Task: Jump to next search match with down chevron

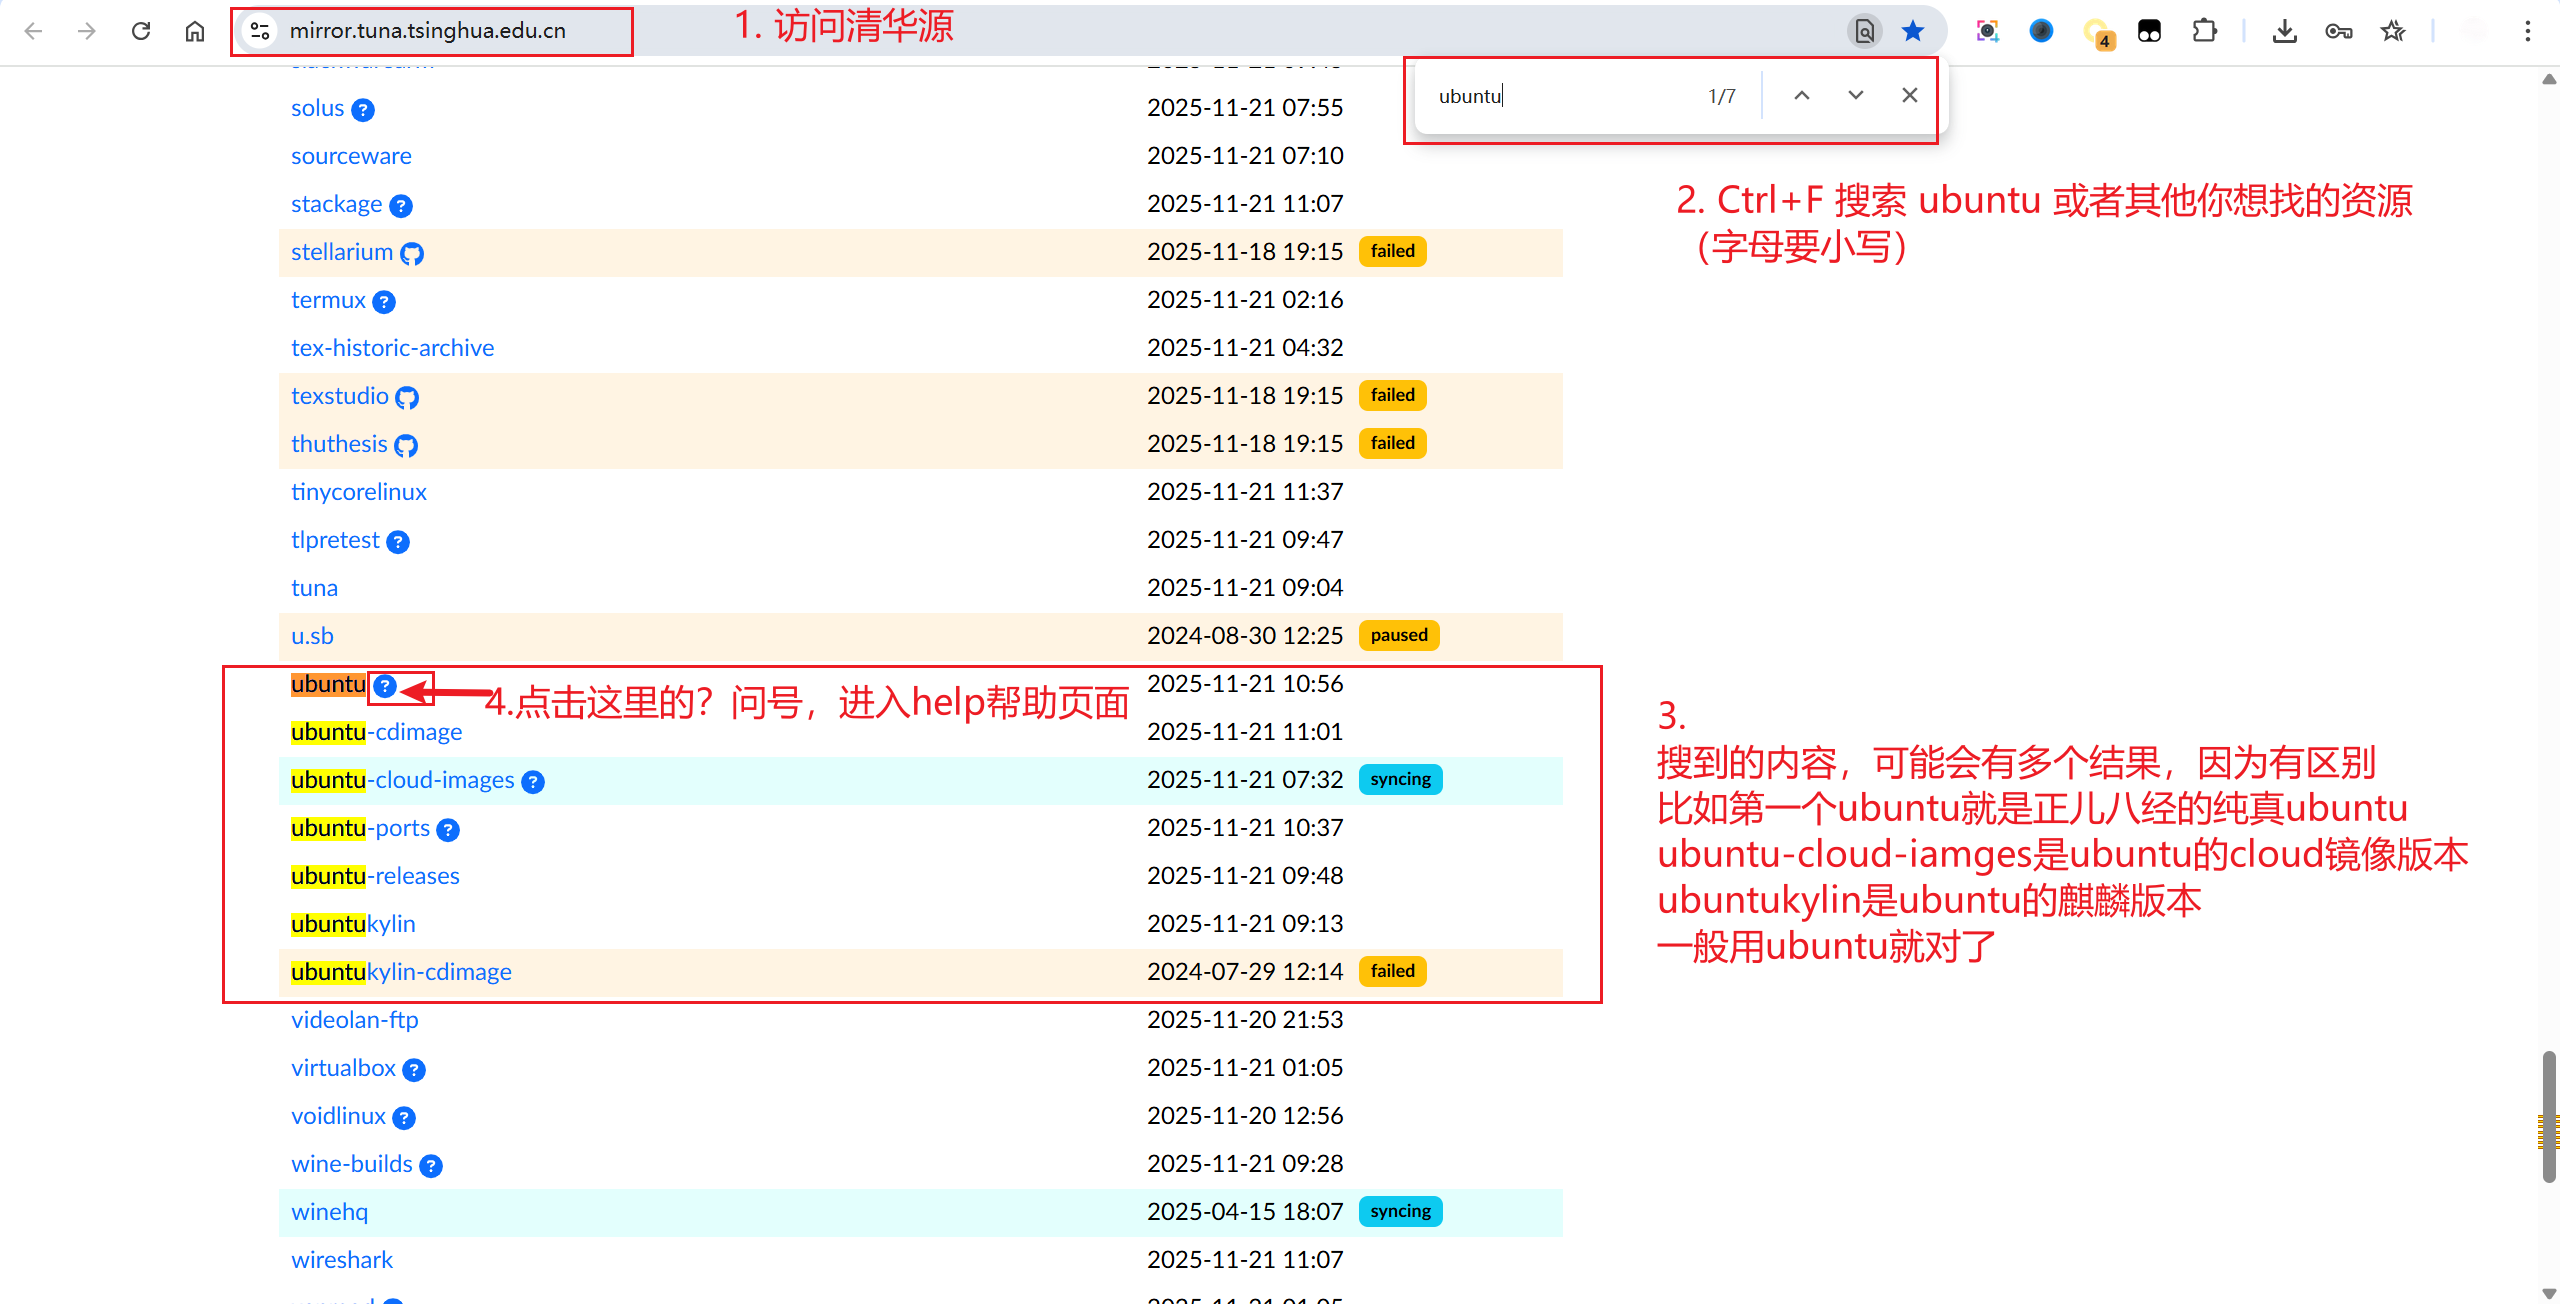Action: 1855,95
